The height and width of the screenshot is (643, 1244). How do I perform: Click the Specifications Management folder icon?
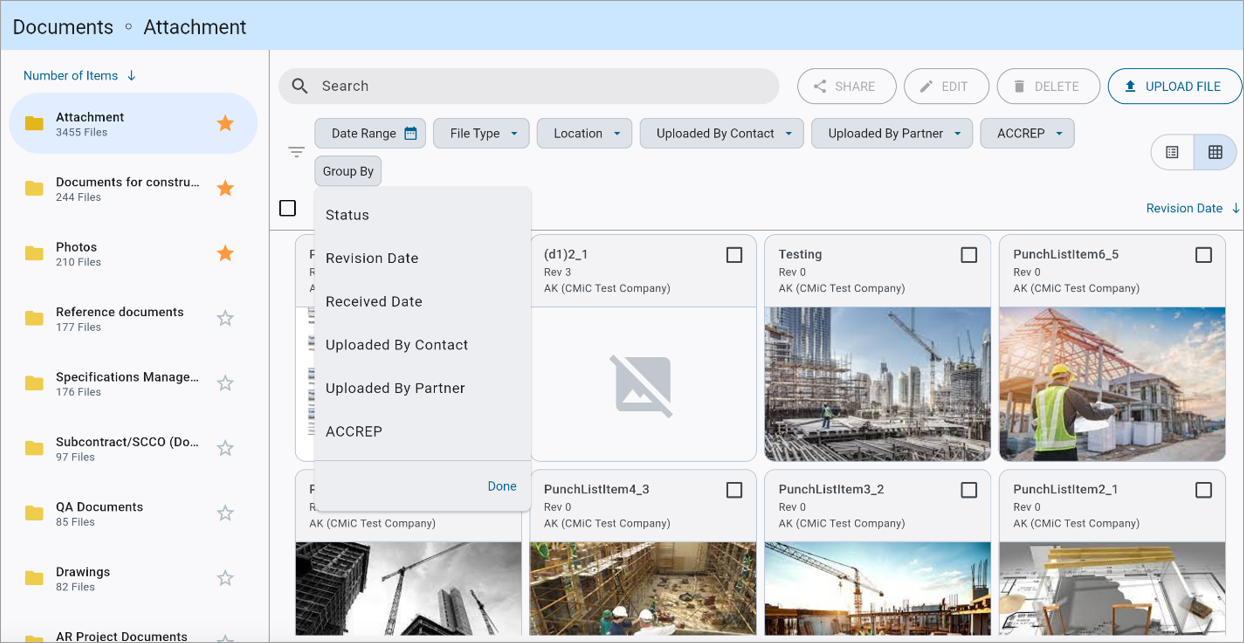click(x=34, y=383)
